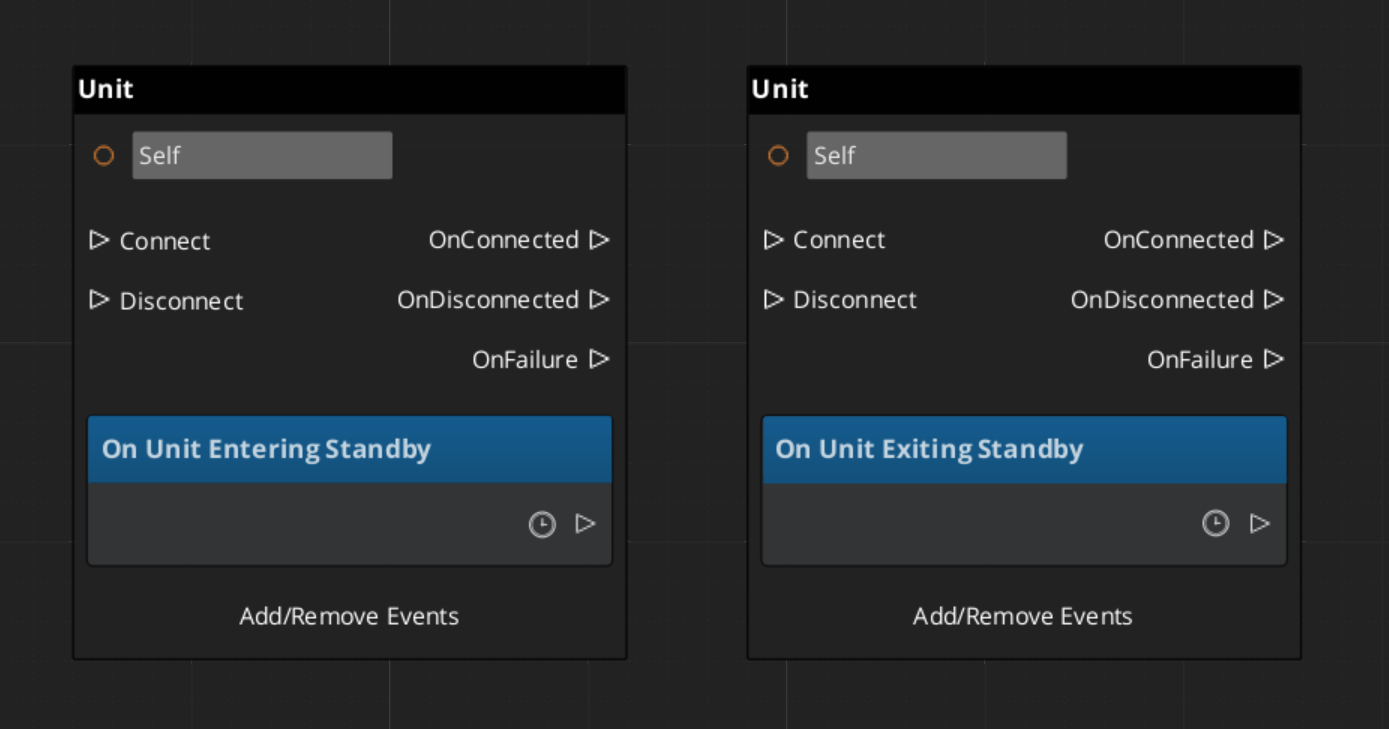
Task: Click the OnFailure output port on the Entering Standby node
Action: [599, 359]
